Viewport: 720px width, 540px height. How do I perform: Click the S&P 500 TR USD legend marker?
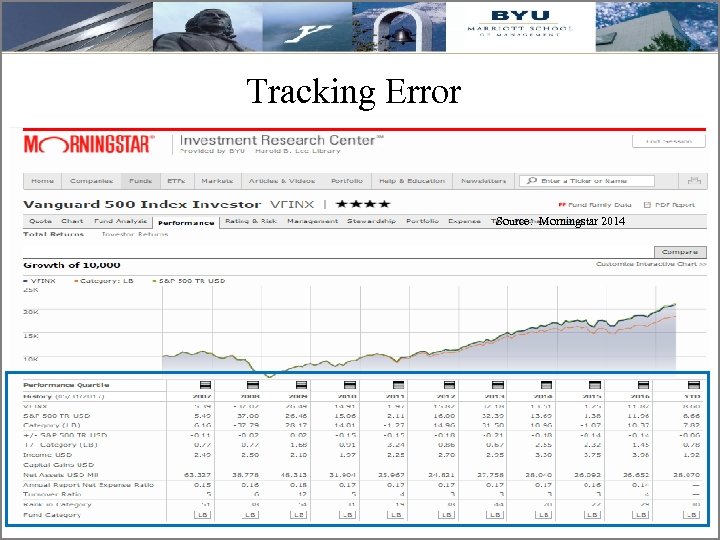[x=155, y=281]
